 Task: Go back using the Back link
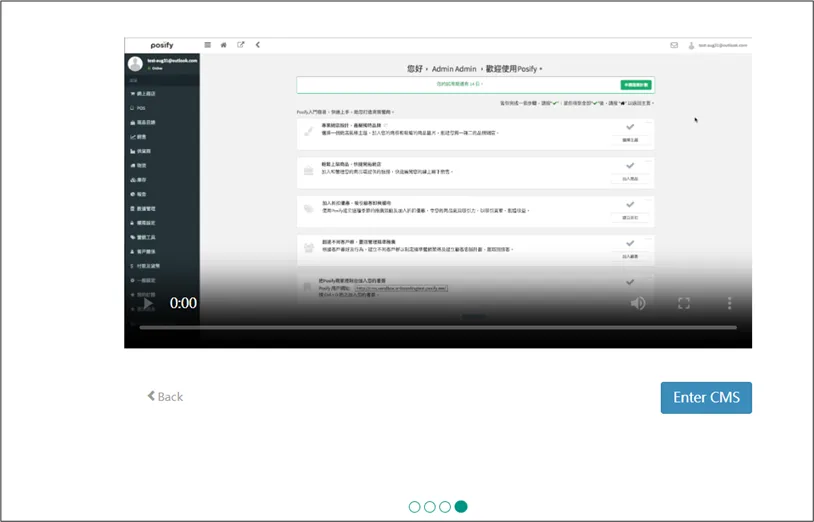(x=165, y=396)
